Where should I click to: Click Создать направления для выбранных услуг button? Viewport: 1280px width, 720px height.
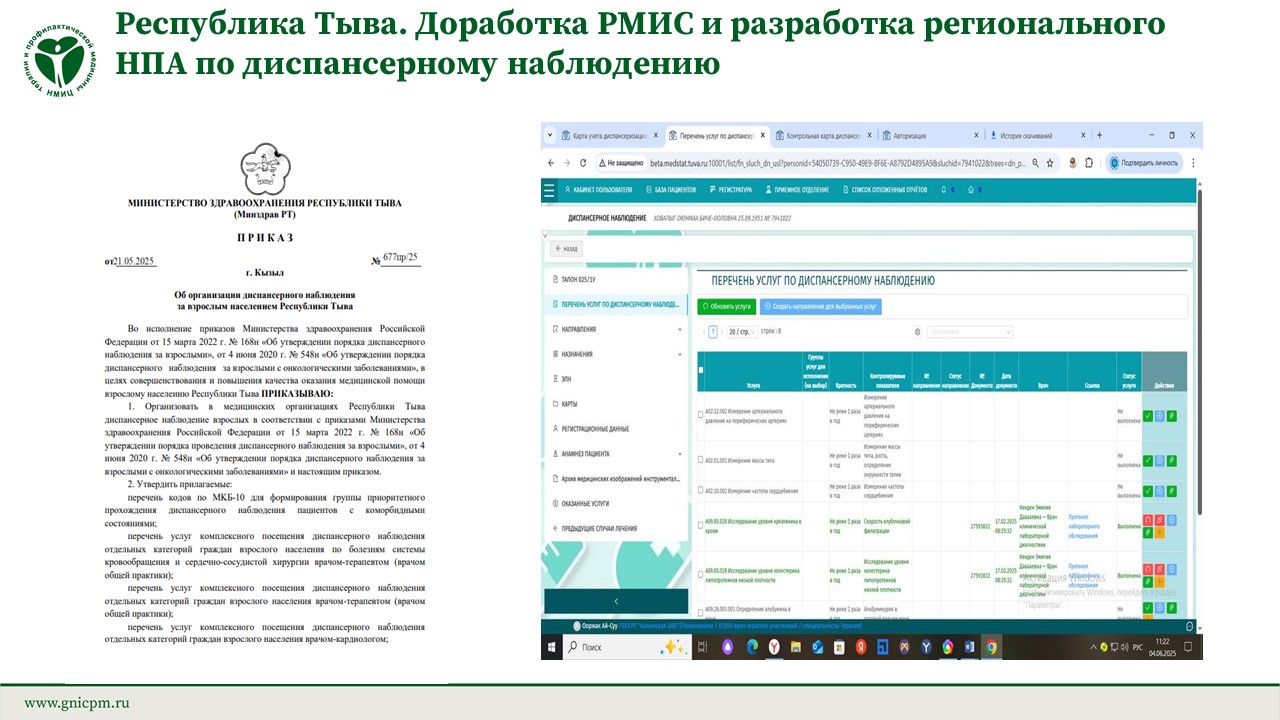(x=821, y=307)
